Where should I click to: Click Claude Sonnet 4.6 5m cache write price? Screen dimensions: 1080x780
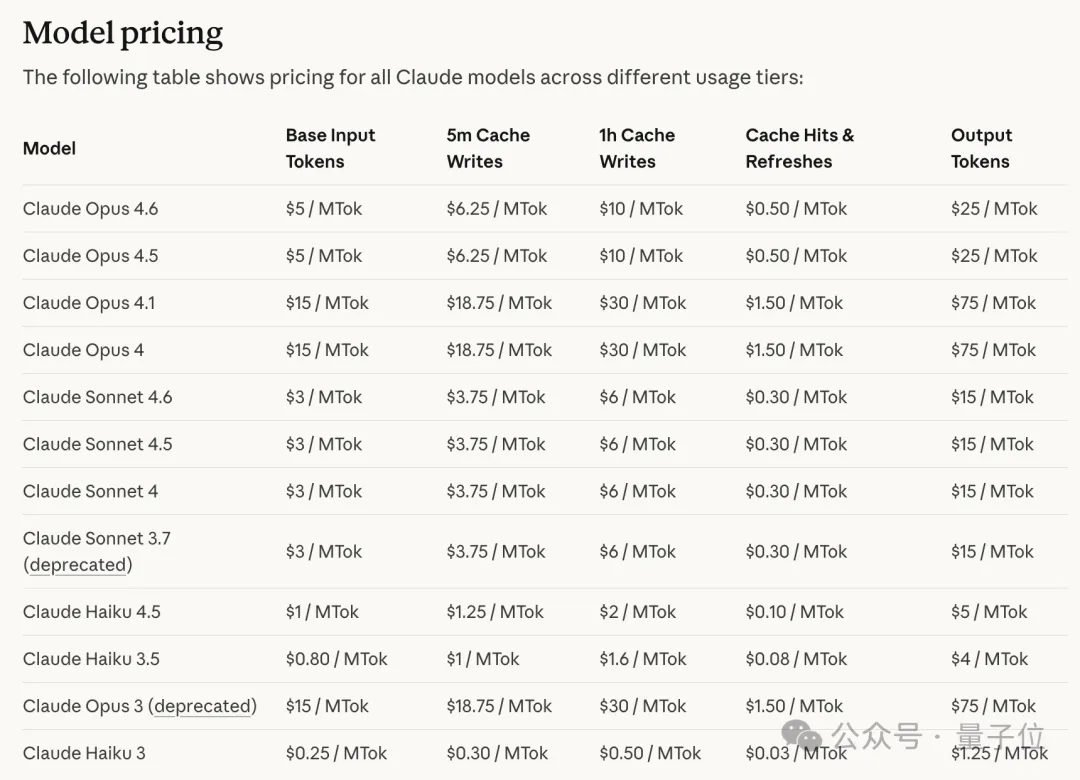(496, 397)
